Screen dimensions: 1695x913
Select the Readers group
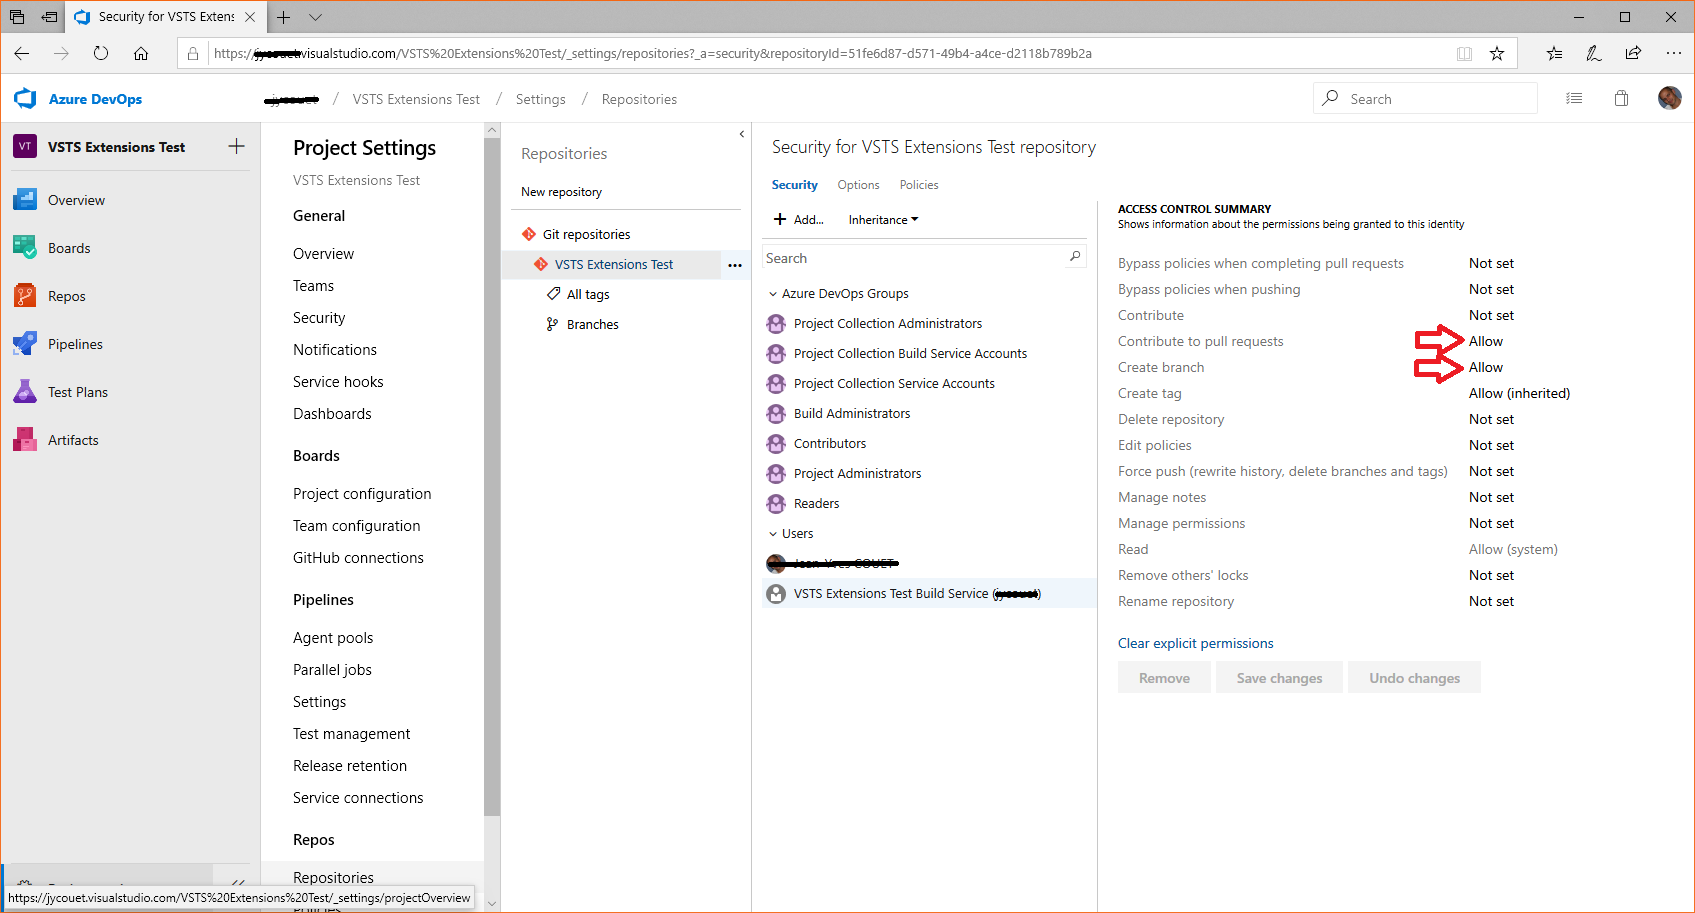pos(816,504)
